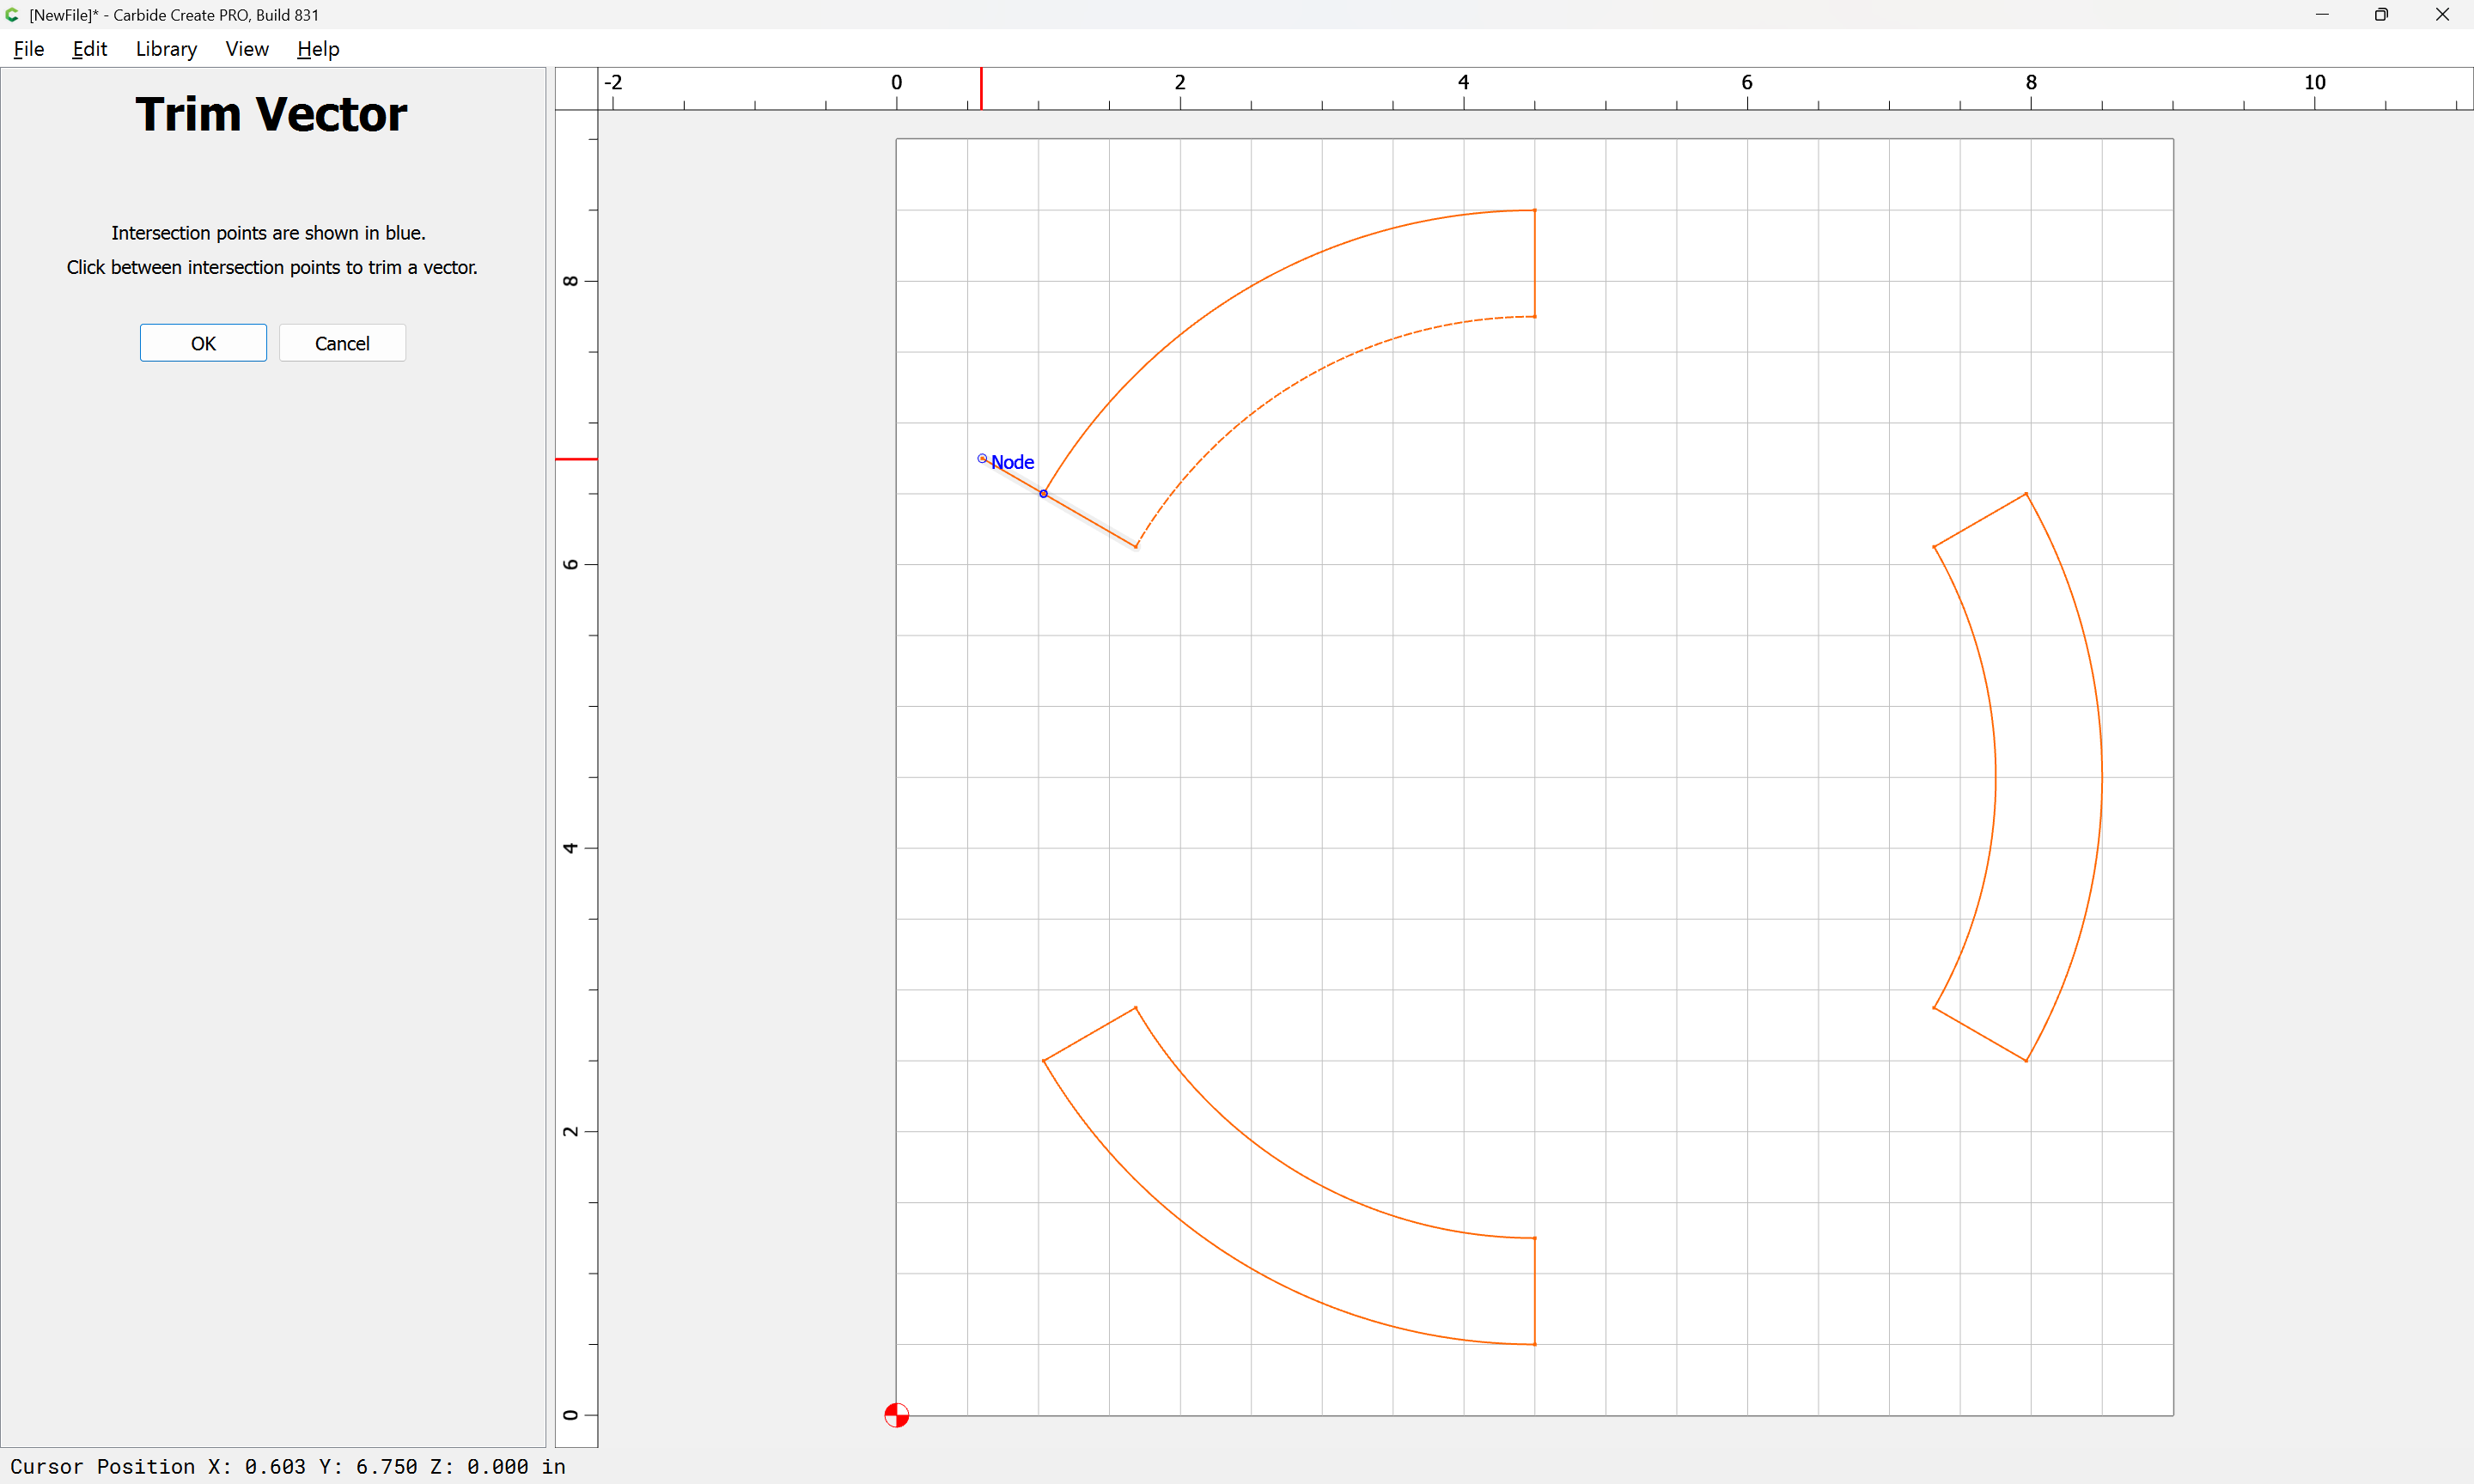The image size is (2474, 1484).
Task: Open the File menu
Action: tap(28, 49)
